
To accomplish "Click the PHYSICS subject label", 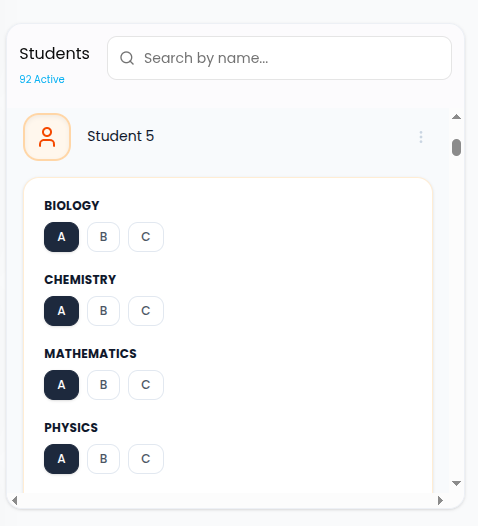I will [x=71, y=428].
